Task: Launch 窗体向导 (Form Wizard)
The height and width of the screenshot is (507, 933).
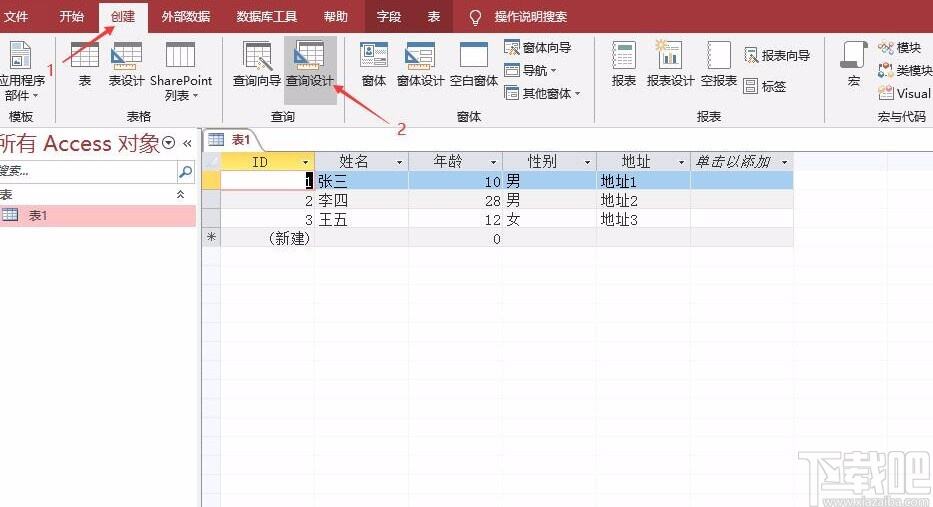Action: coord(538,47)
